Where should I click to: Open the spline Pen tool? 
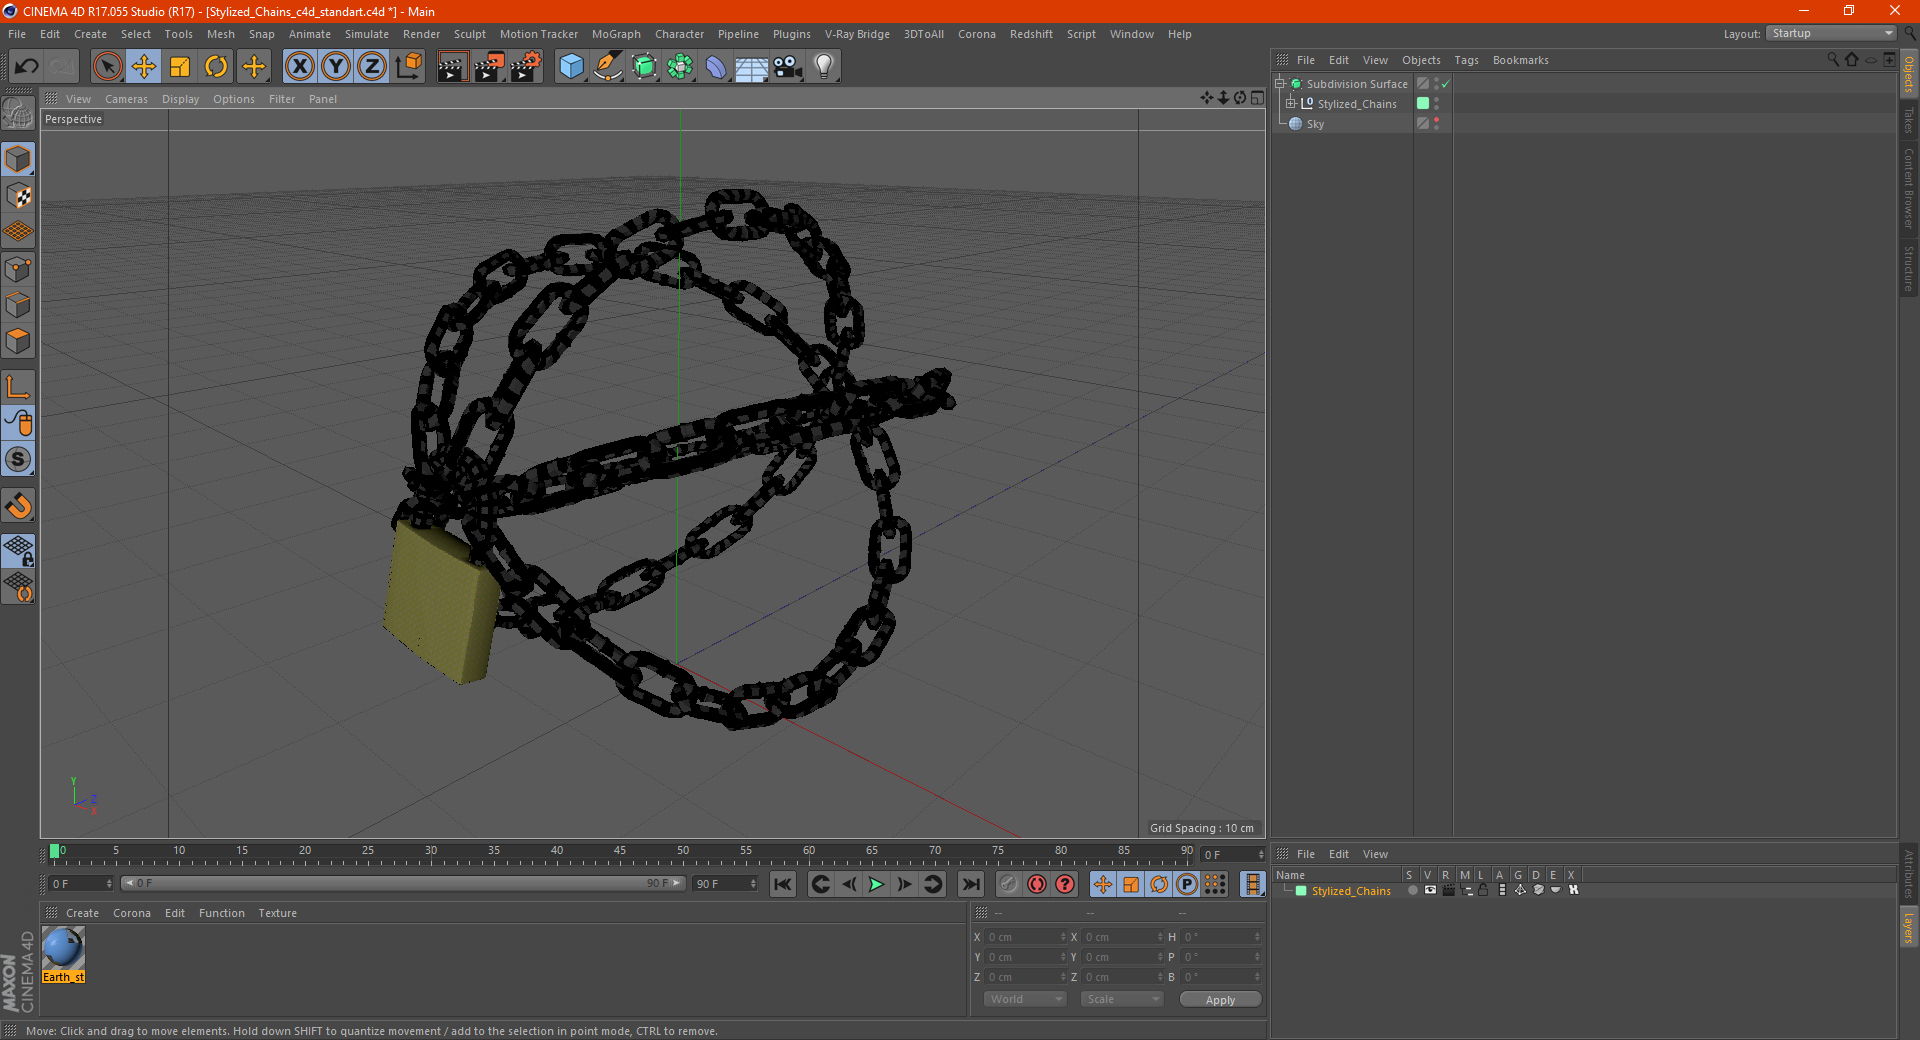click(x=608, y=67)
